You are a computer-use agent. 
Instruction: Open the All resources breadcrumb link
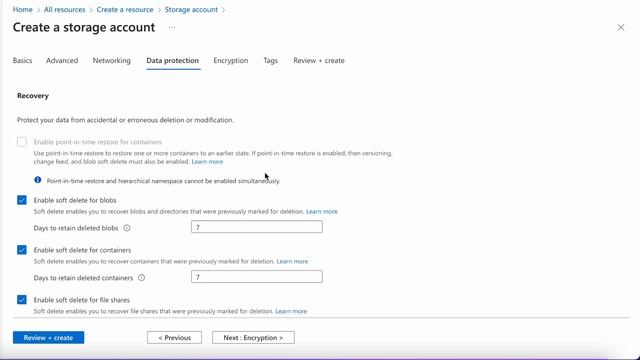pos(64,9)
